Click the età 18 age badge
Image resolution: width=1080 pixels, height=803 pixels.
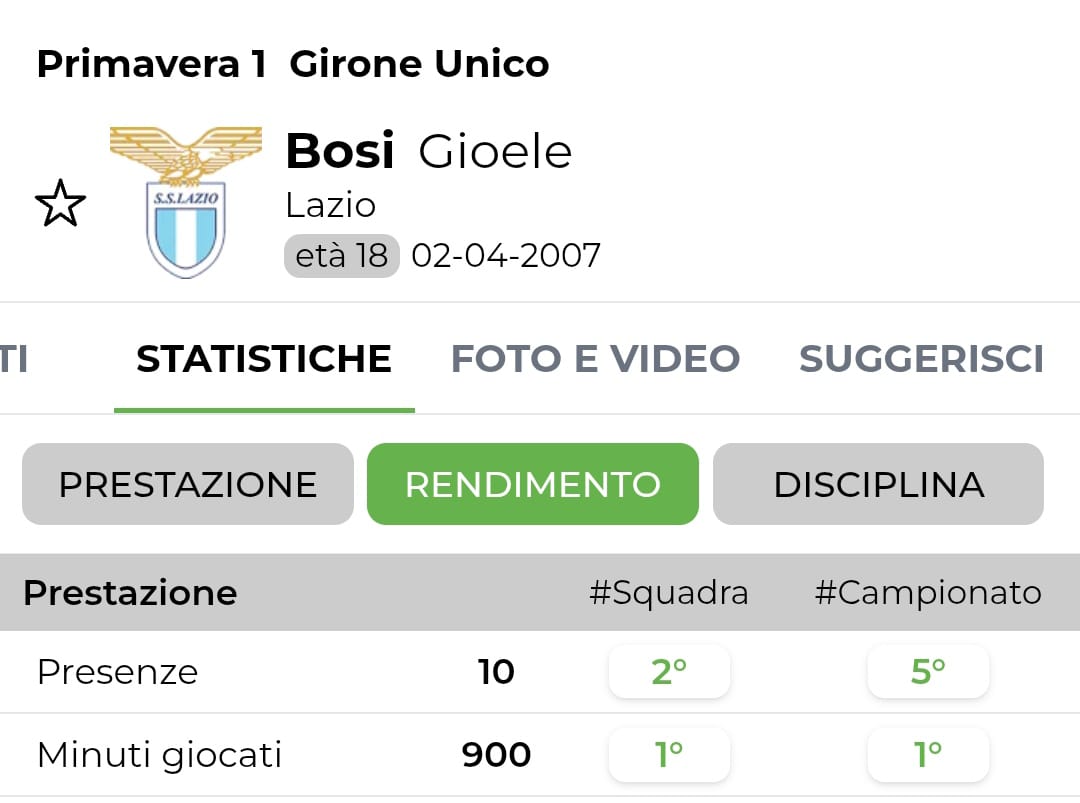pos(341,256)
